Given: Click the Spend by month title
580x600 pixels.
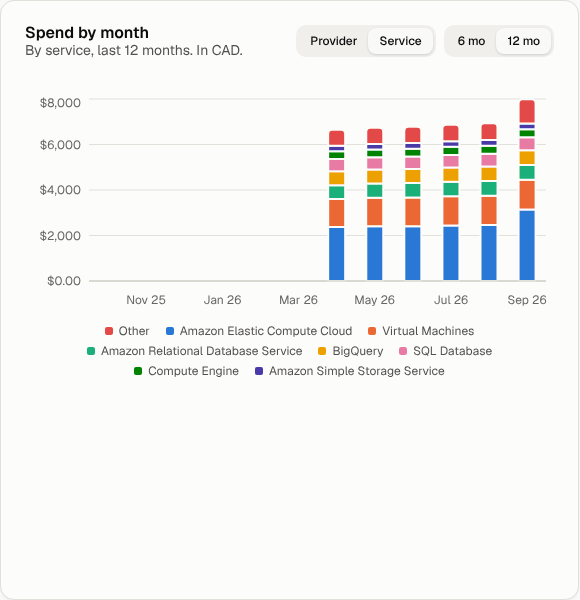Looking at the screenshot, I should coord(87,33).
